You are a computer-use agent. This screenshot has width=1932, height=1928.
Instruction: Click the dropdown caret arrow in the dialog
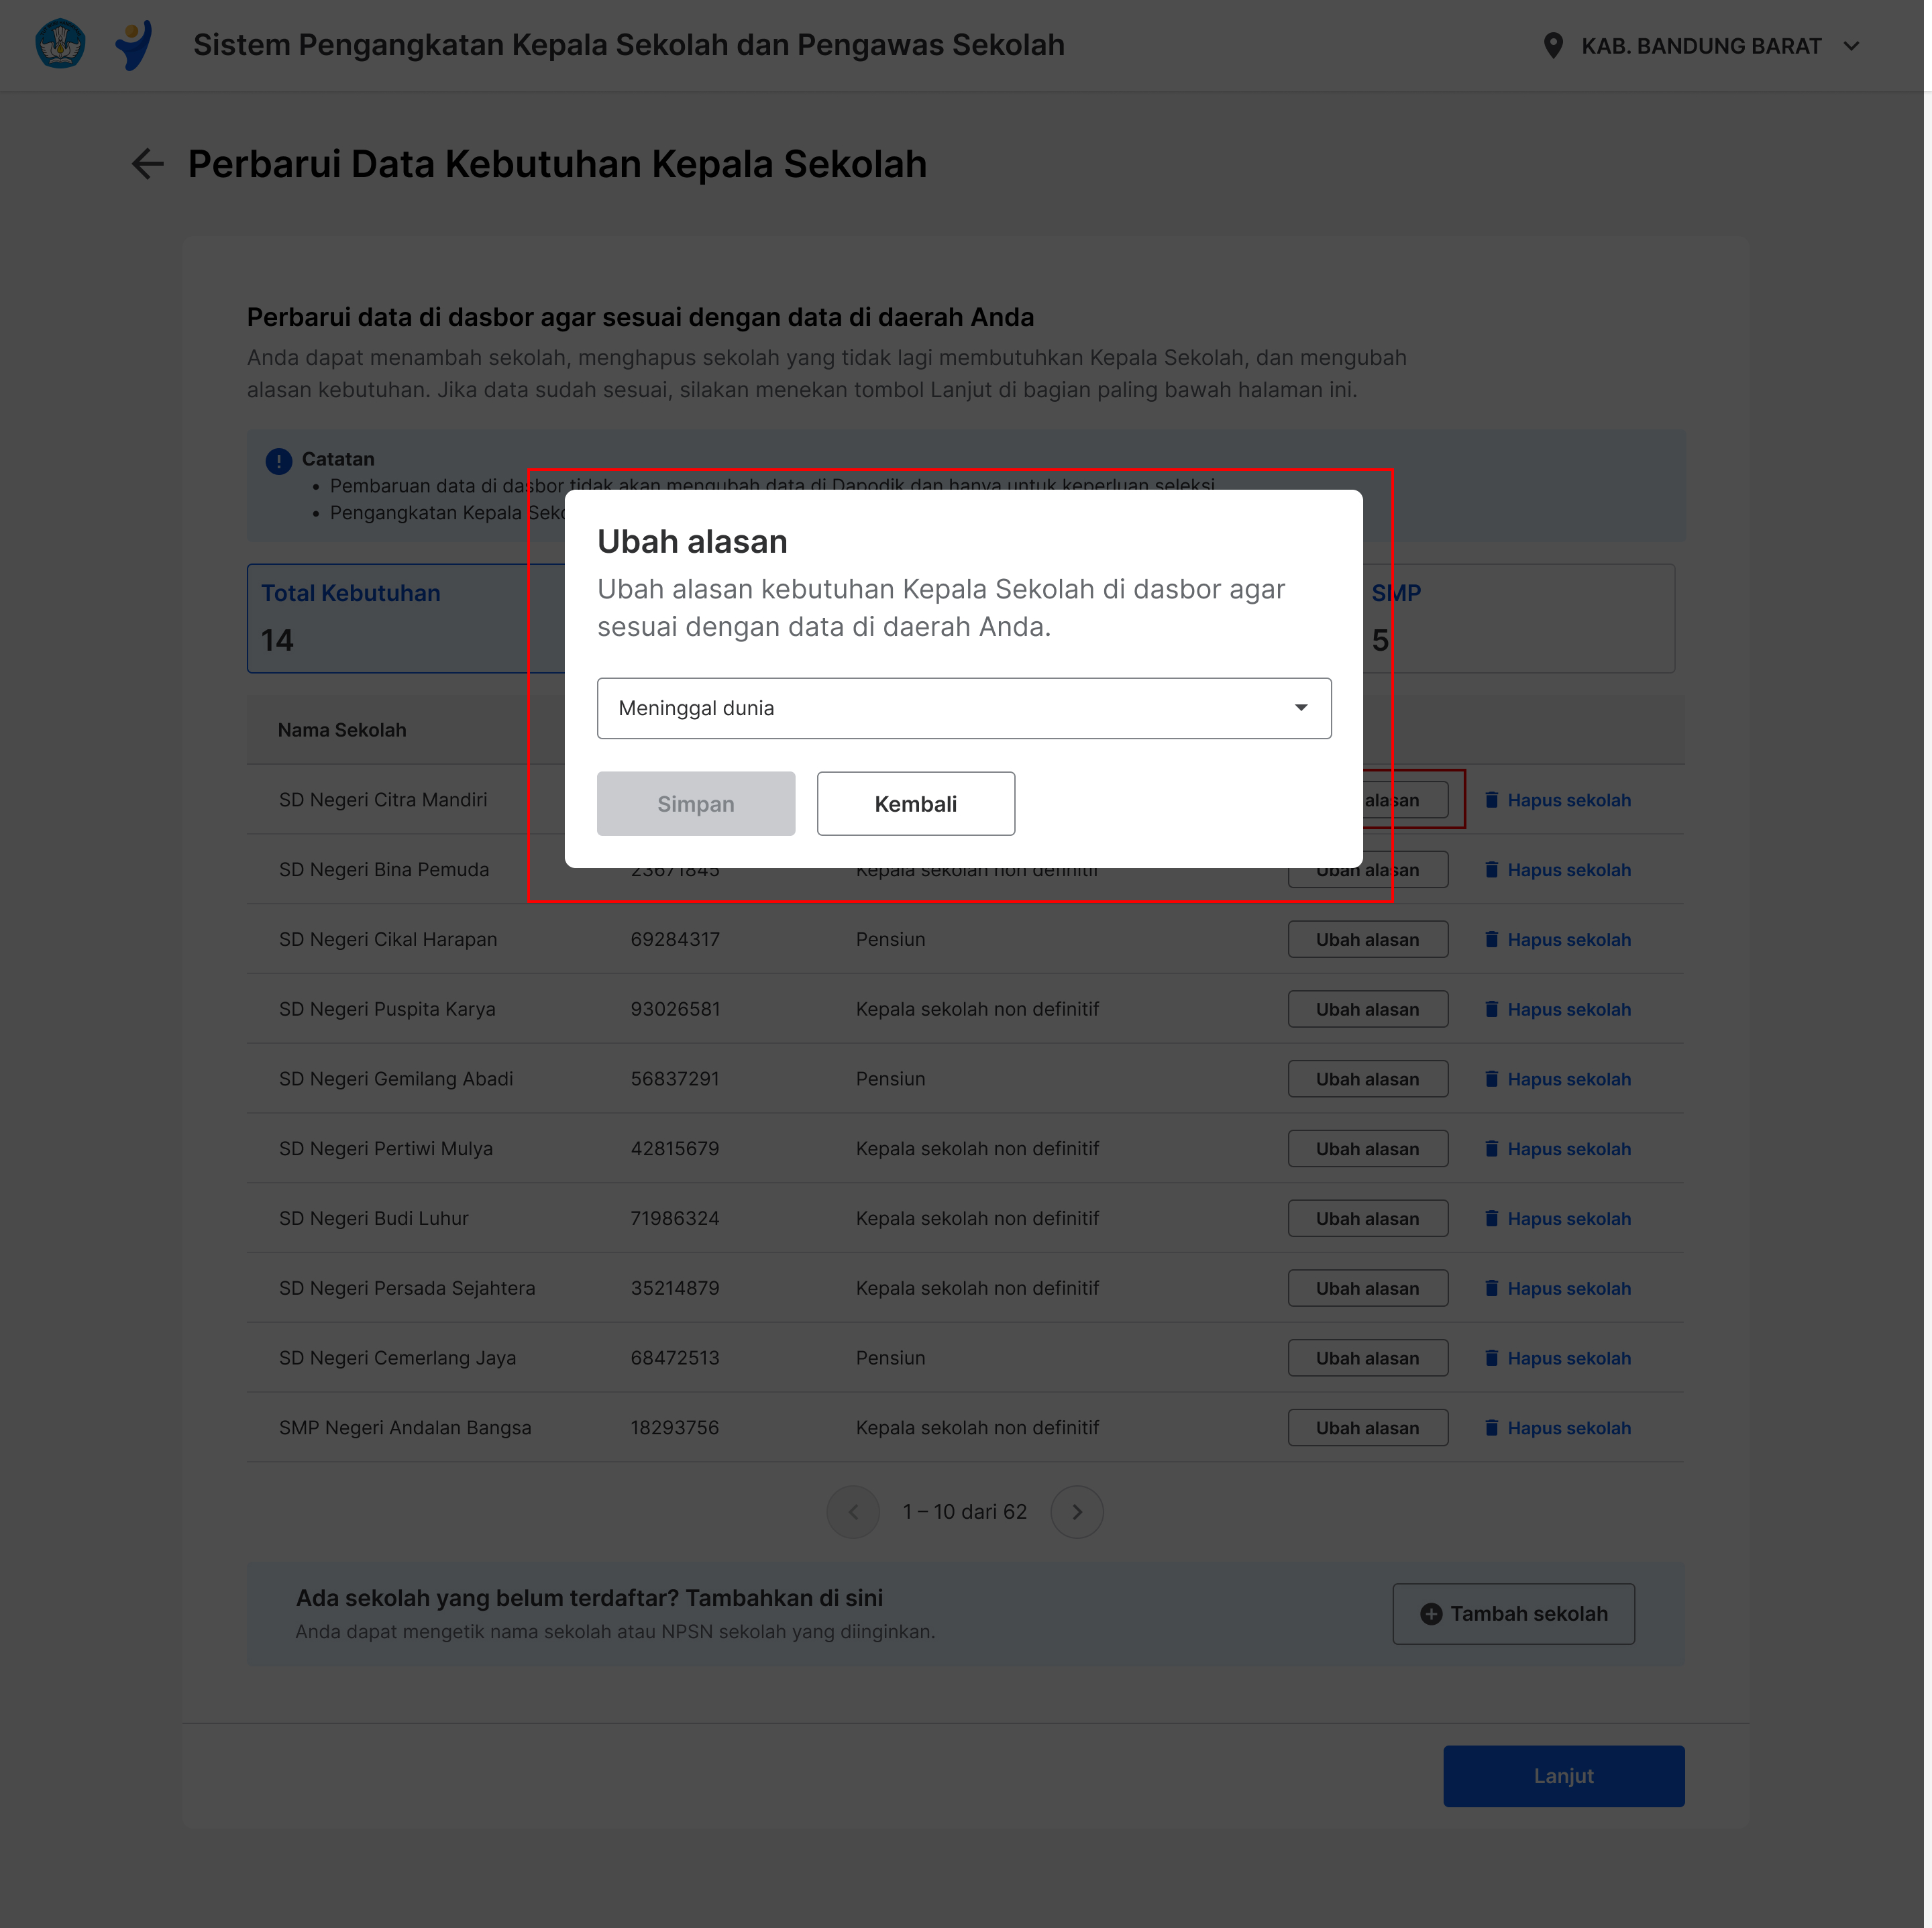pos(1300,708)
